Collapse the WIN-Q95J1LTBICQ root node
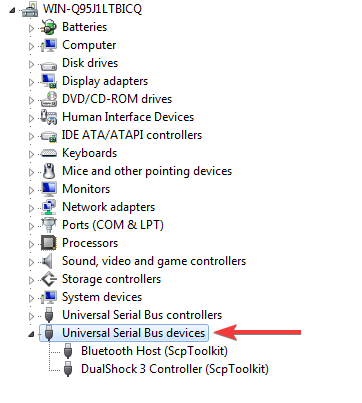 point(12,10)
